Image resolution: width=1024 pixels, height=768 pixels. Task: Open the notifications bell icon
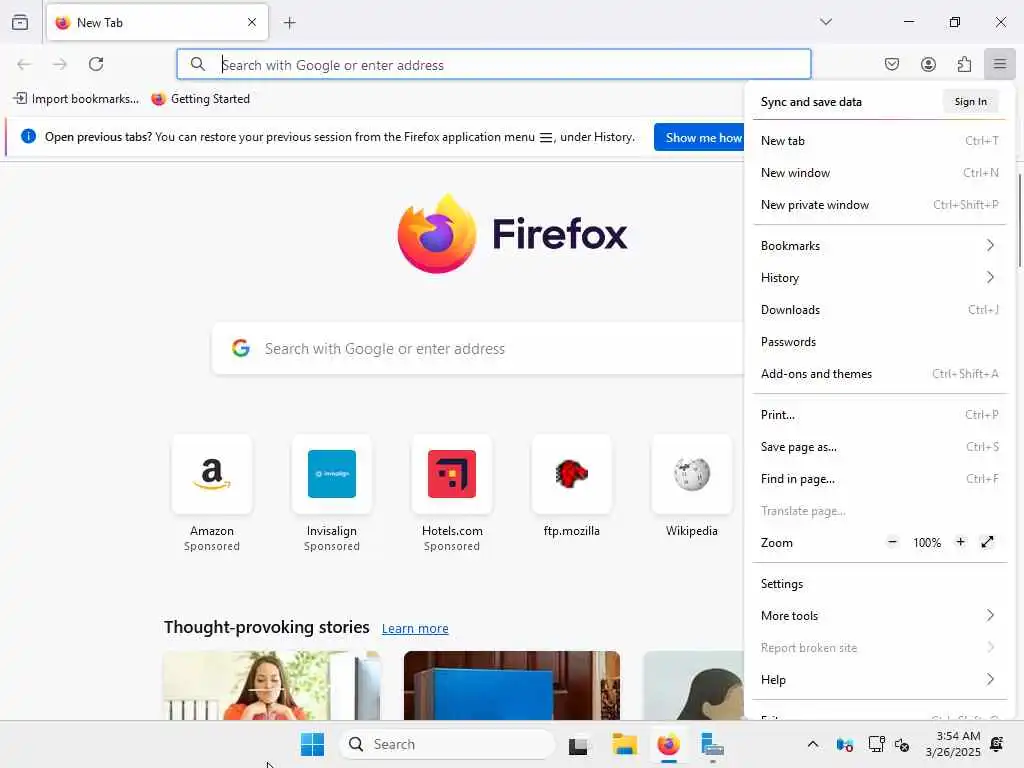pyautogui.click(x=997, y=744)
